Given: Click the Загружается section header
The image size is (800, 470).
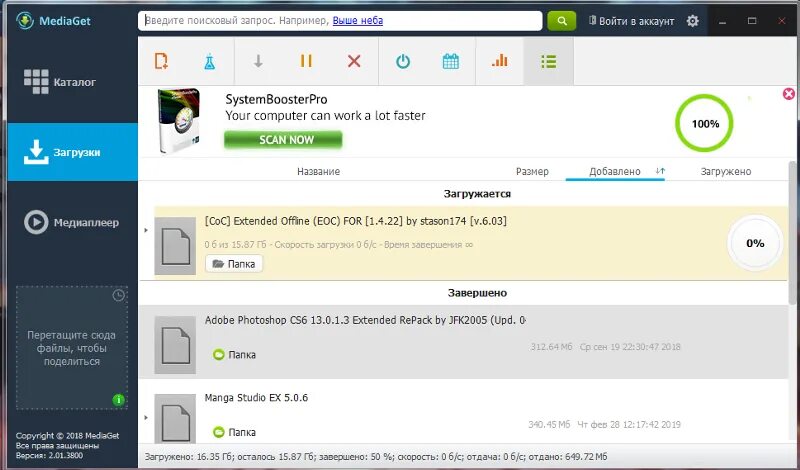Looking at the screenshot, I should 477,194.
